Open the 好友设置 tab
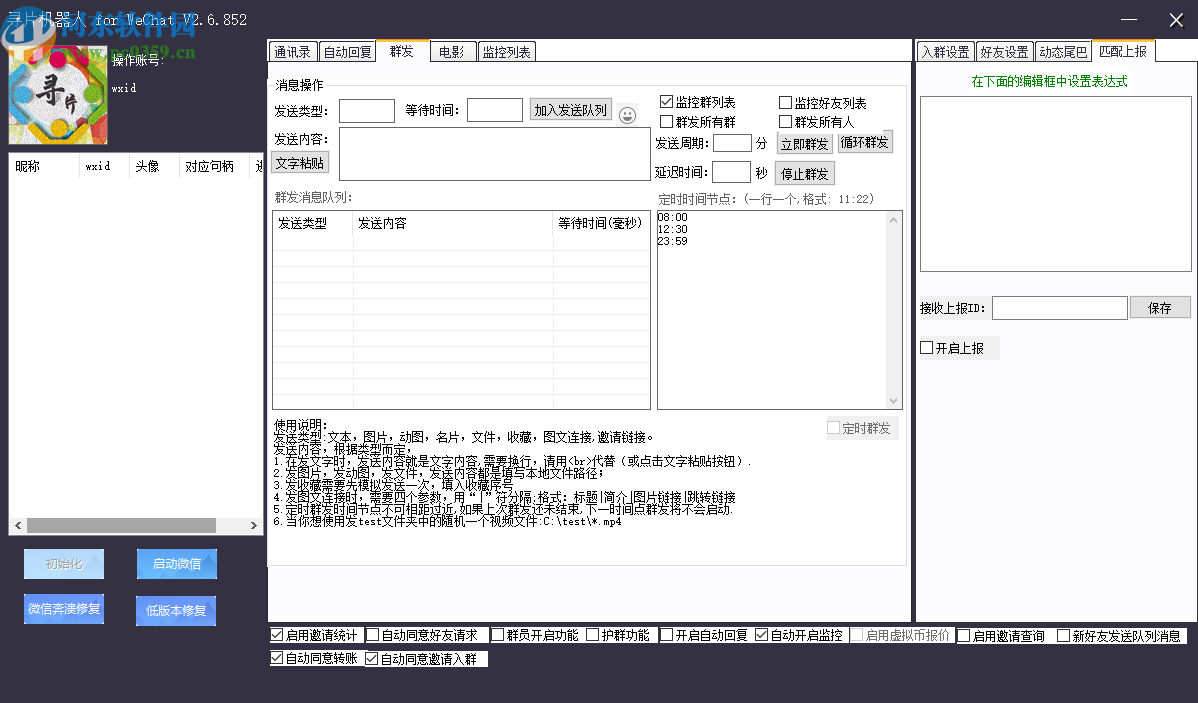This screenshot has height=703, width=1198. [1004, 50]
